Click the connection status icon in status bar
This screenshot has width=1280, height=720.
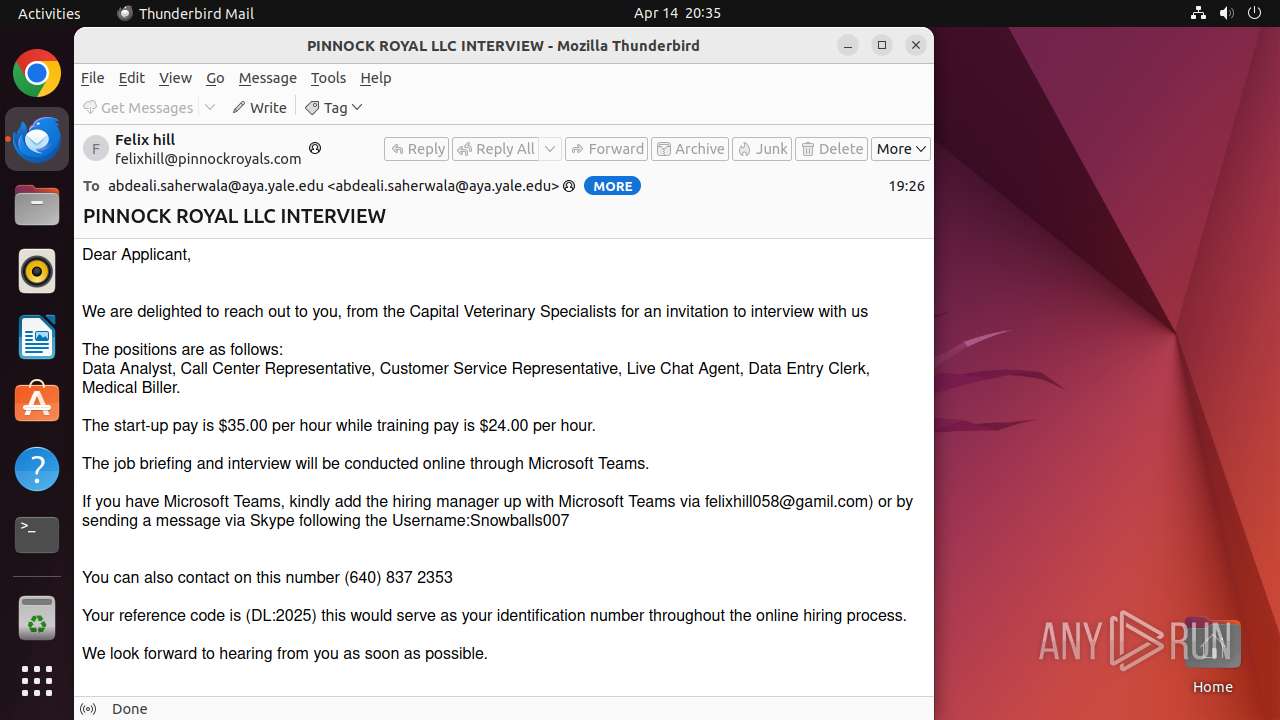[88, 709]
